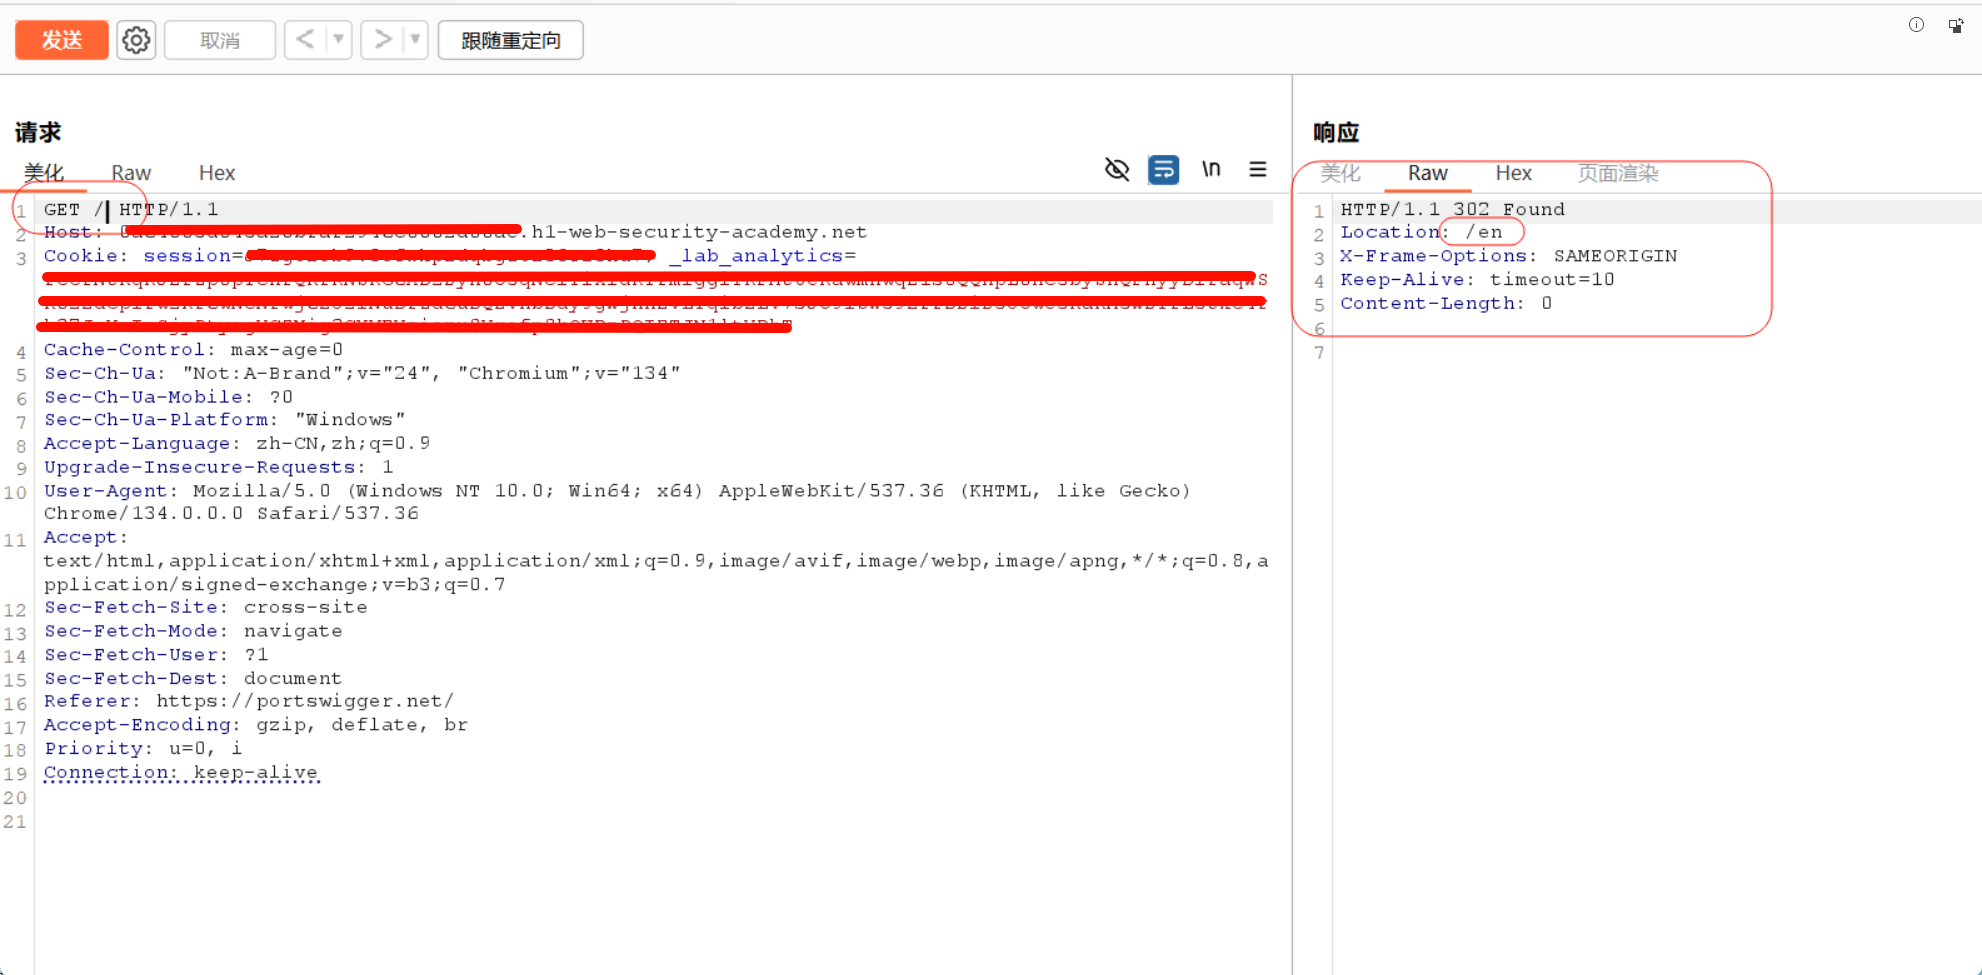Viewport: 1982px width, 975px height.
Task: Go back to previous request in history
Action: (305, 40)
